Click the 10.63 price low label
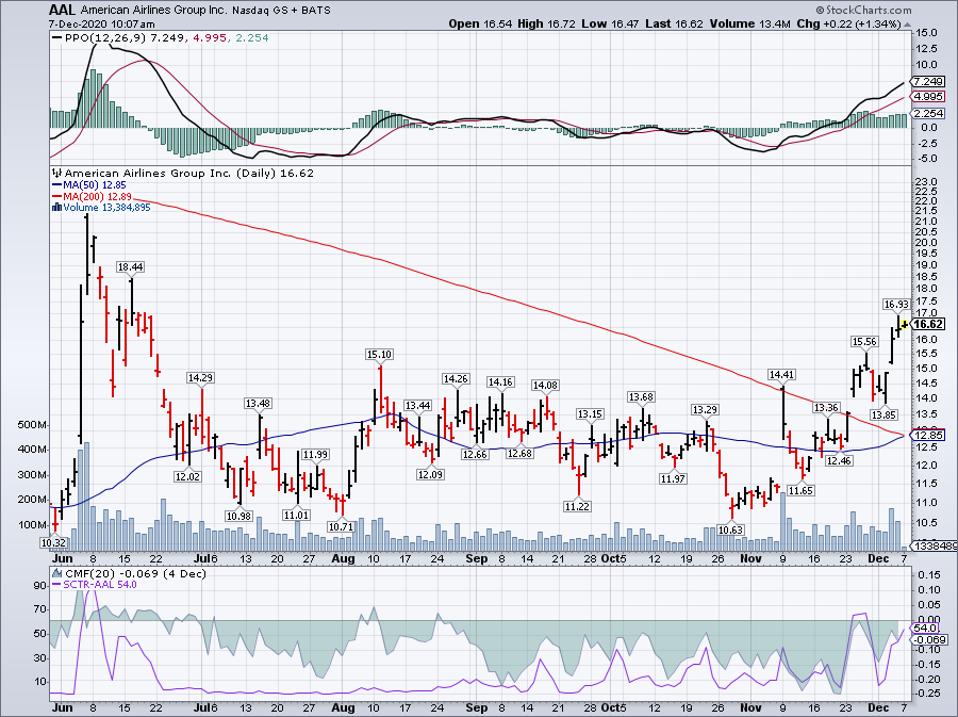The height and width of the screenshot is (717, 958). (x=730, y=530)
